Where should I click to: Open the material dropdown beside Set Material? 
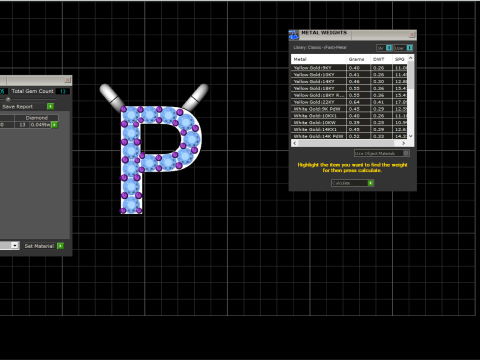point(15,246)
